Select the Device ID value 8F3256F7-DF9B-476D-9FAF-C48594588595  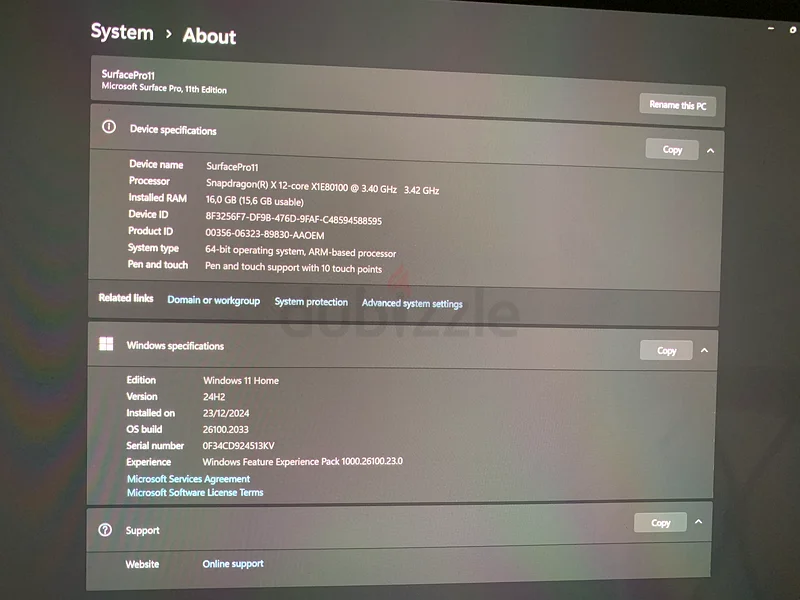[293, 218]
